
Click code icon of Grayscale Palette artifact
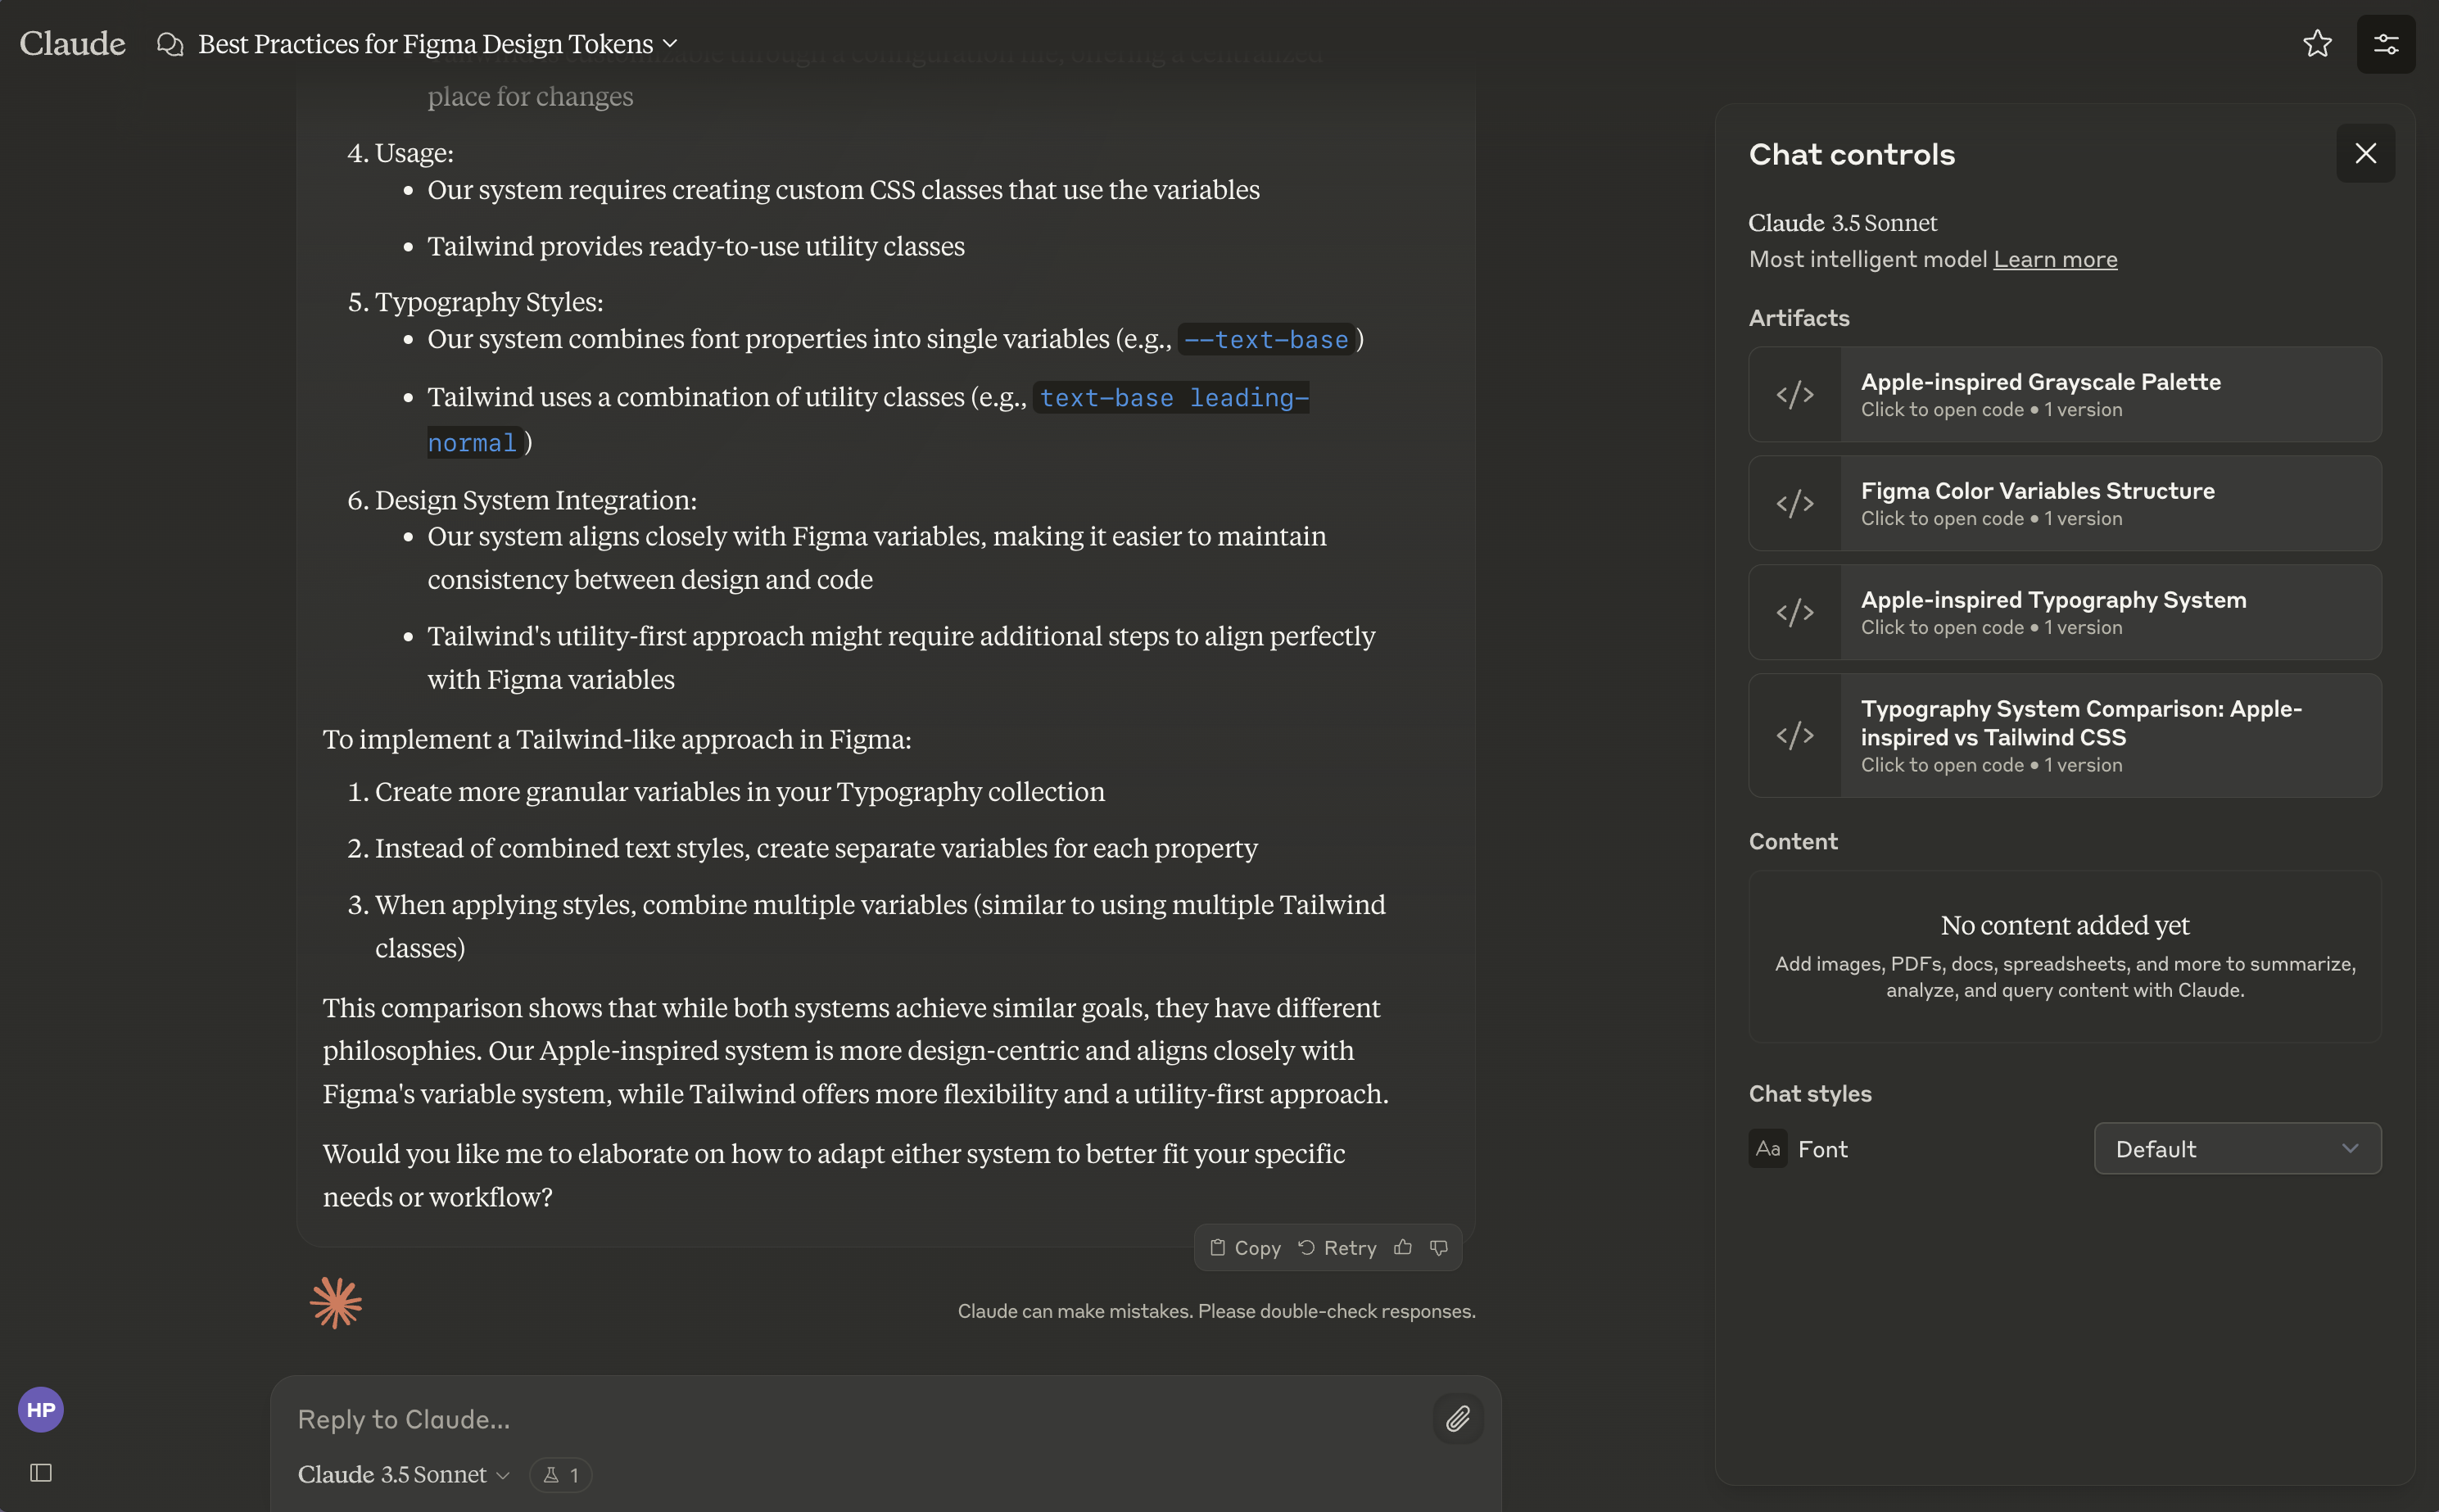[x=1795, y=394]
